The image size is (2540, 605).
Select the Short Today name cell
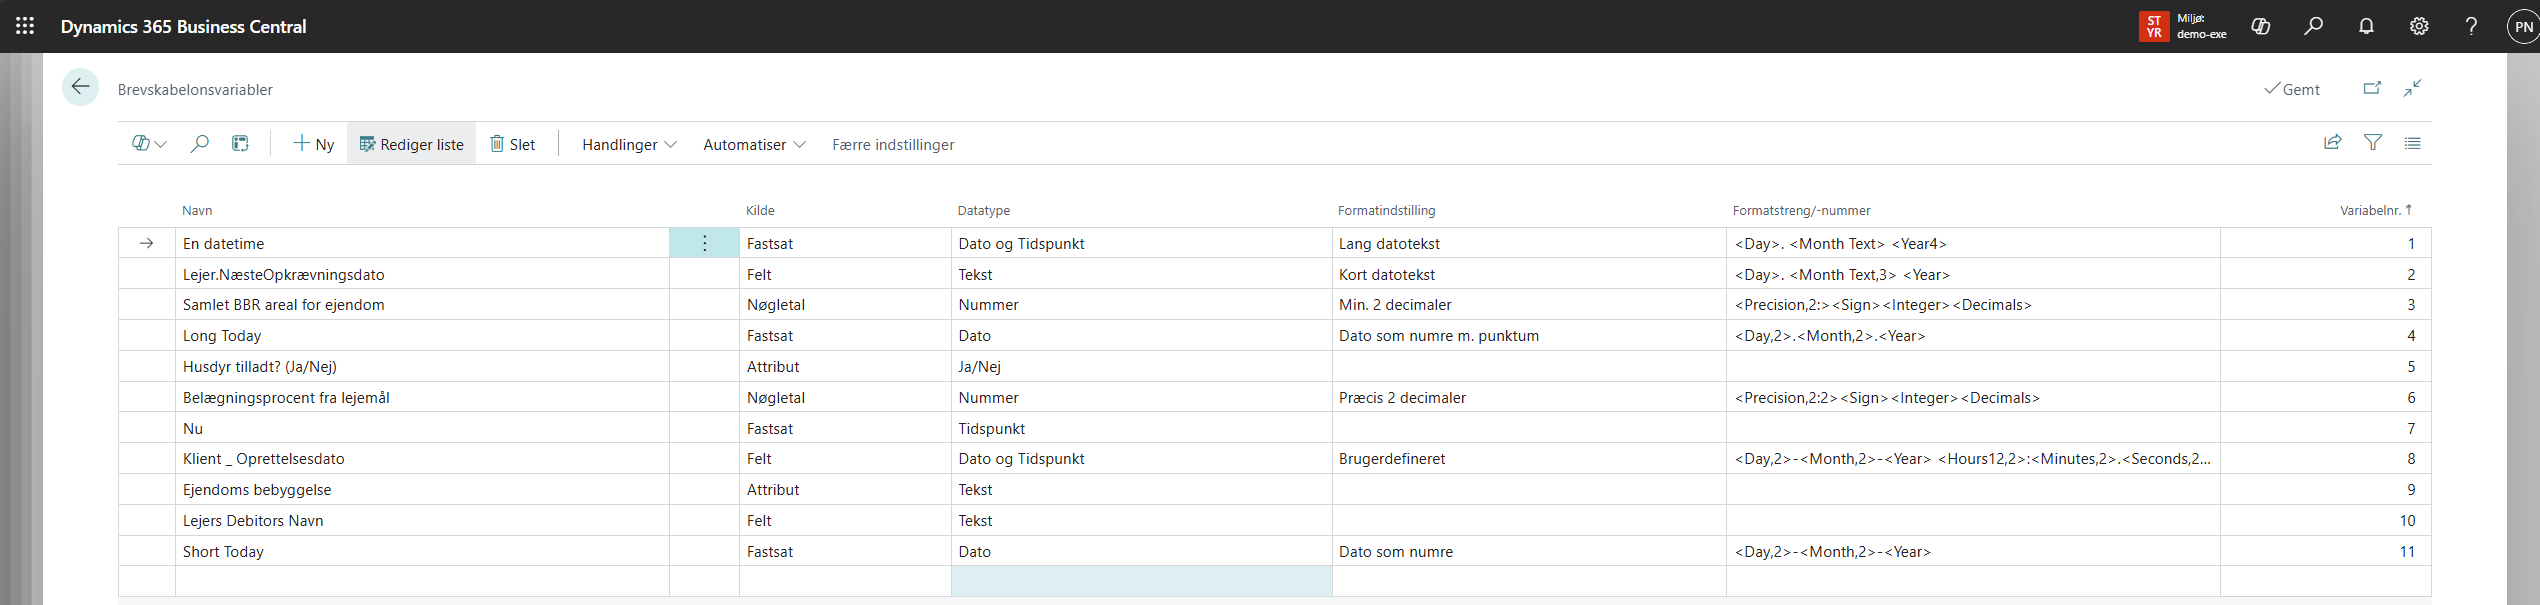[x=223, y=551]
